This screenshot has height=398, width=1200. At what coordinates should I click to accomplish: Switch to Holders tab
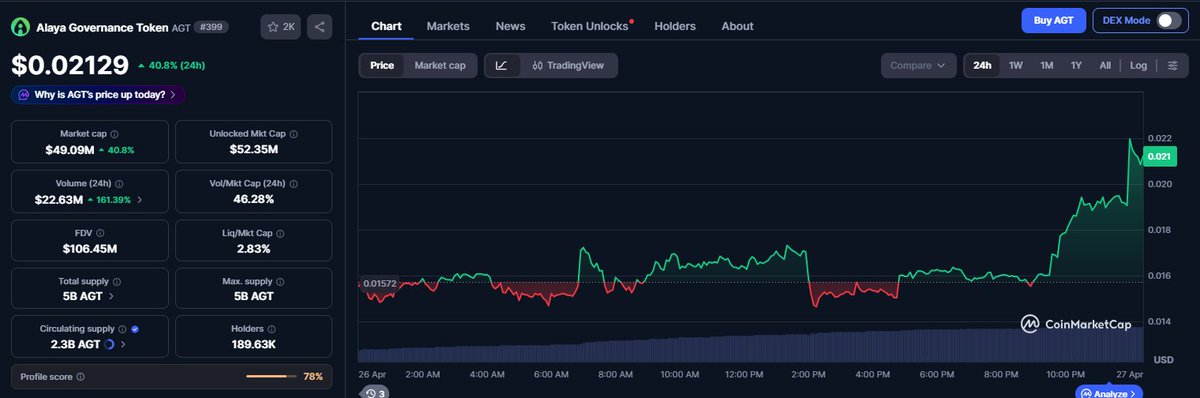tap(675, 26)
